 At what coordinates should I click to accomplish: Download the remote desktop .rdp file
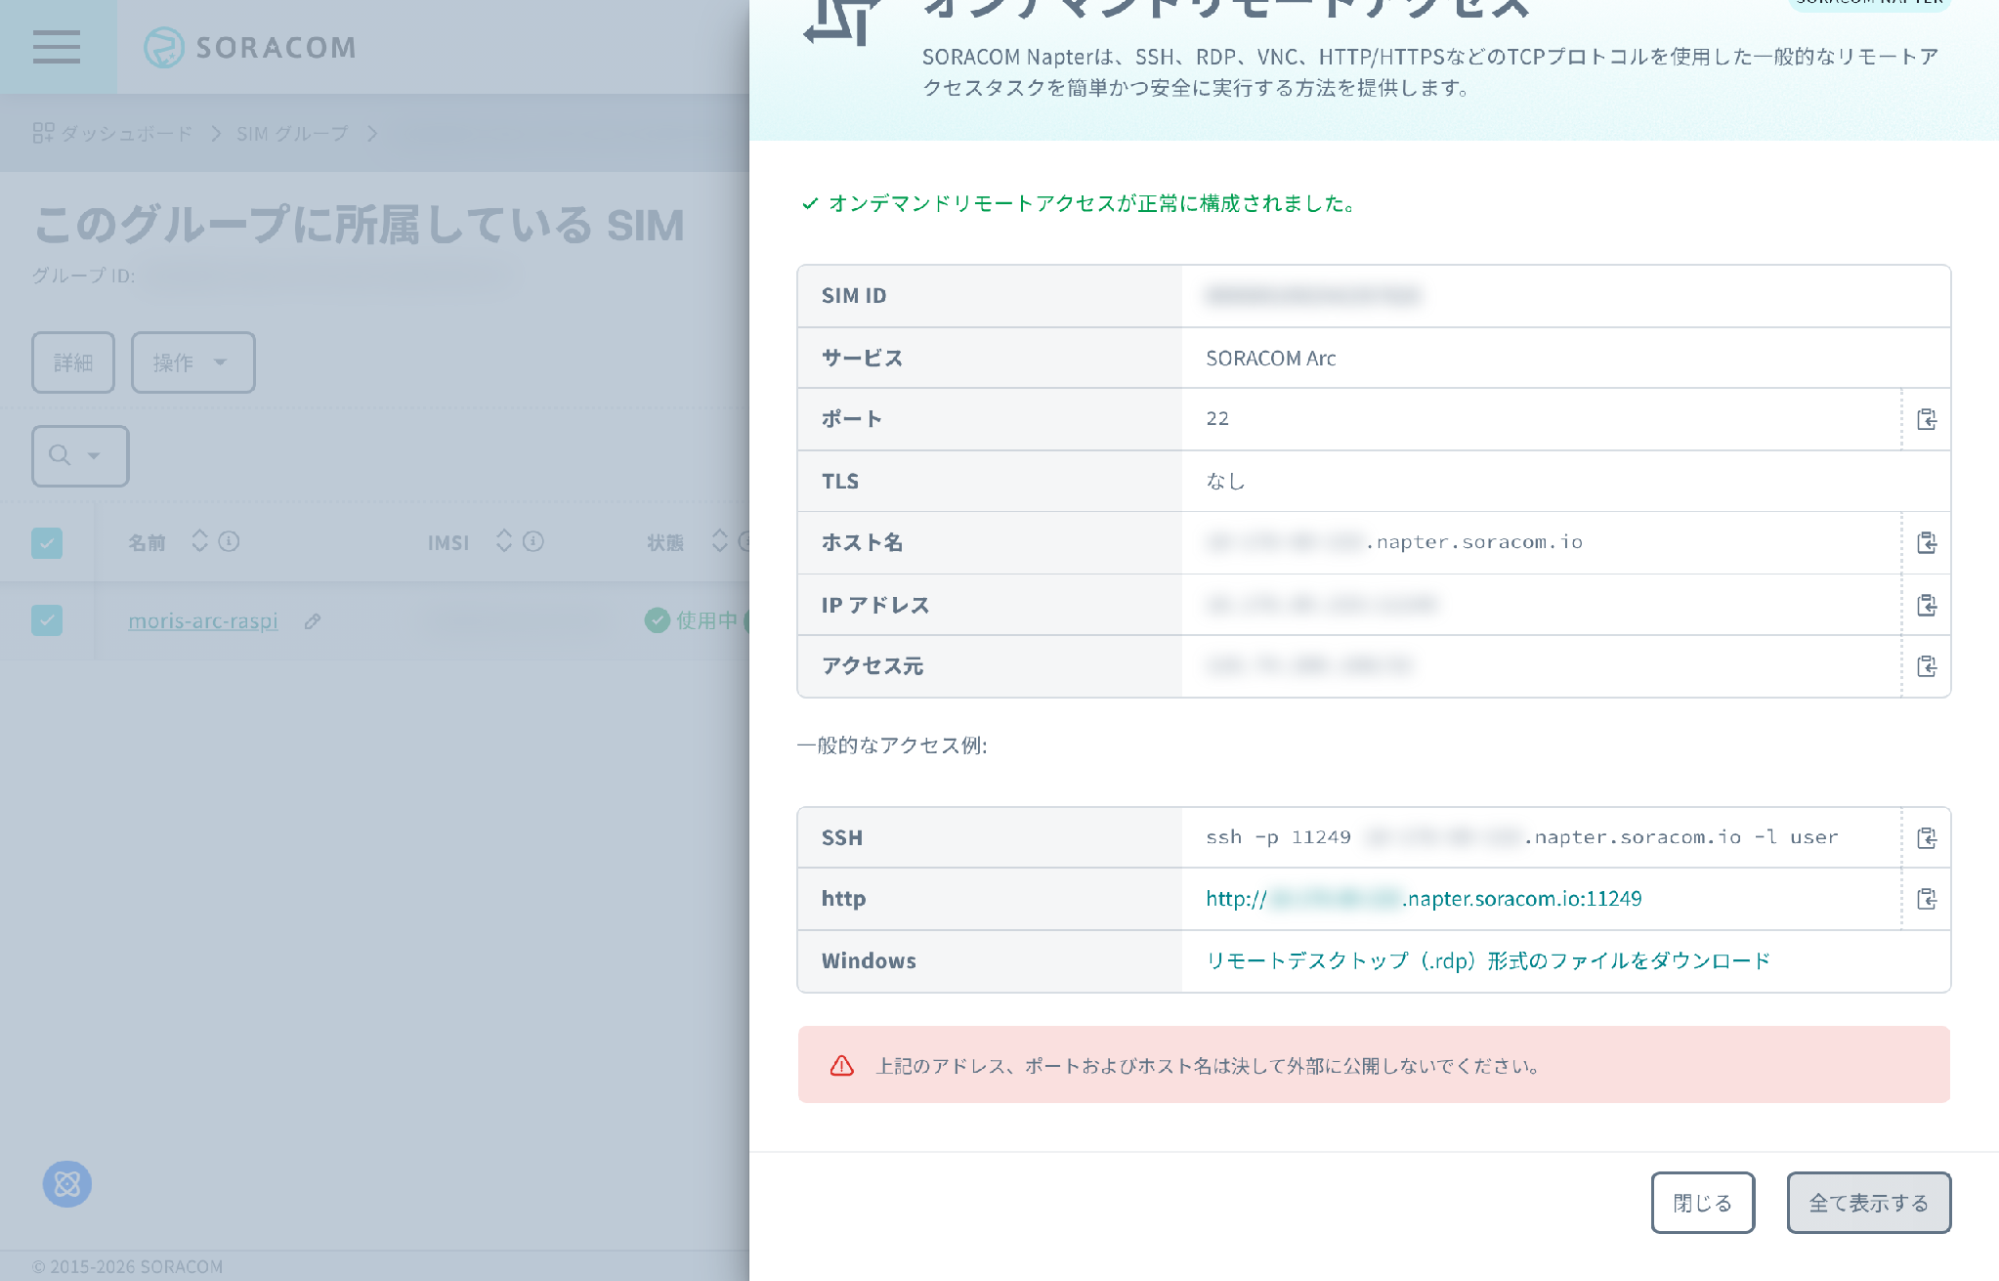point(1488,960)
